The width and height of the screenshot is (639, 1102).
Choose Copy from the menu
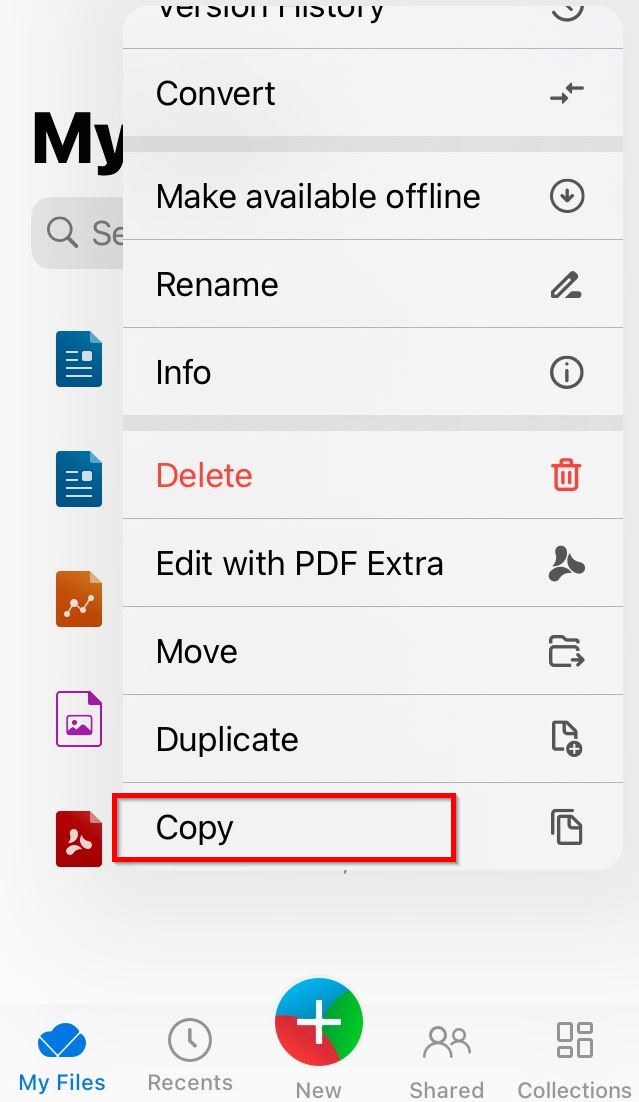coord(373,826)
